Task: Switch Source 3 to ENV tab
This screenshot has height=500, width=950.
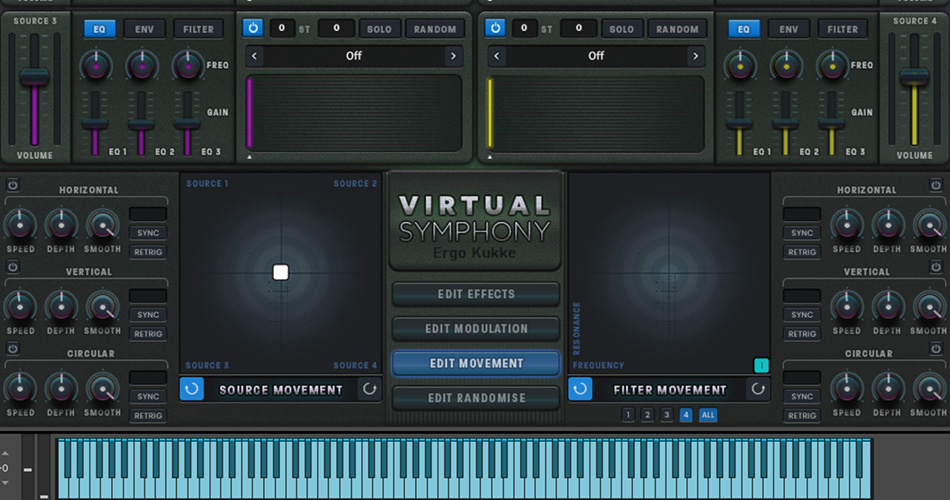Action: 144,29
